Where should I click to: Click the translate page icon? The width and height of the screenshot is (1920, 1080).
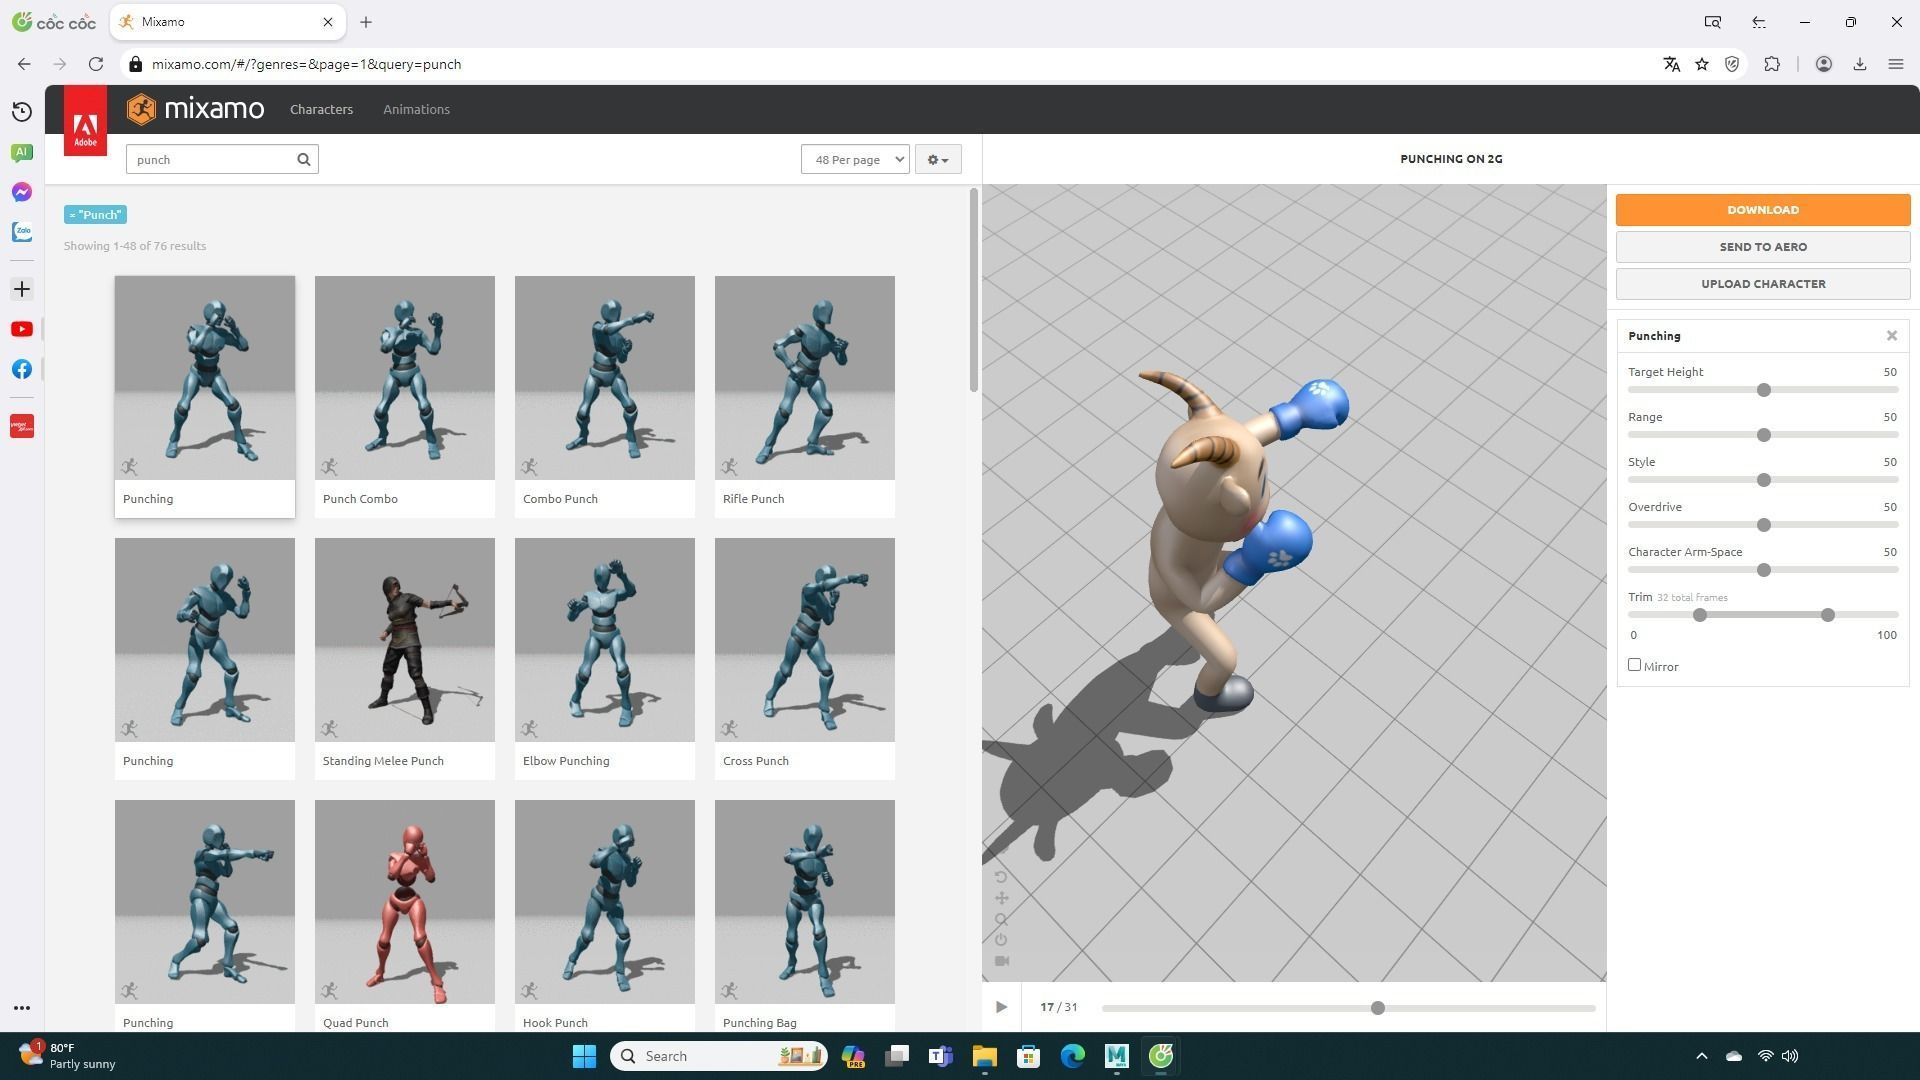coord(1671,64)
